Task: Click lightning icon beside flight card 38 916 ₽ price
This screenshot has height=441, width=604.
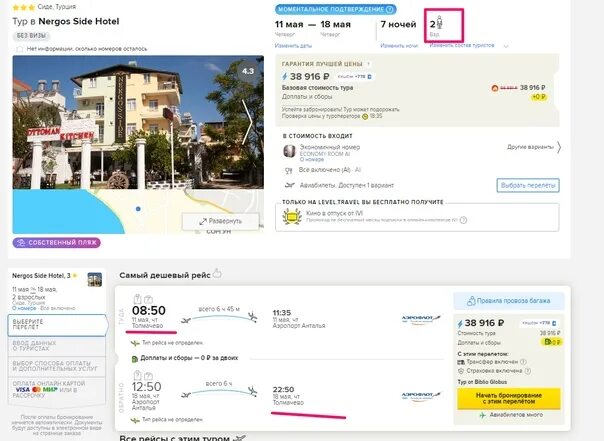Action: pos(460,323)
